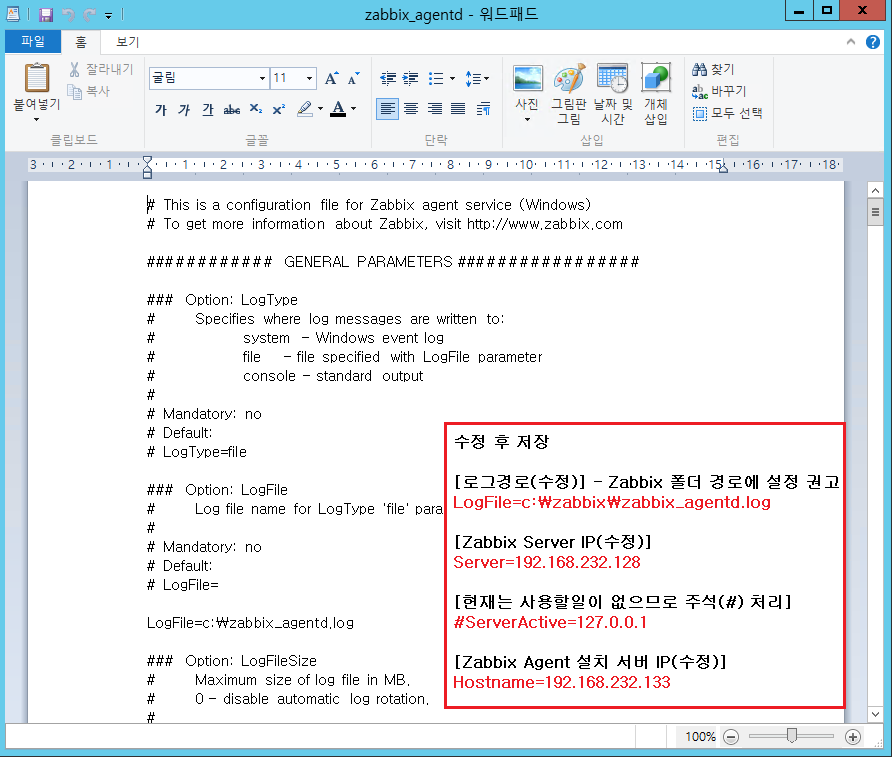Click the Save icon in quick access toolbar
892x757 pixels.
pyautogui.click(x=46, y=14)
